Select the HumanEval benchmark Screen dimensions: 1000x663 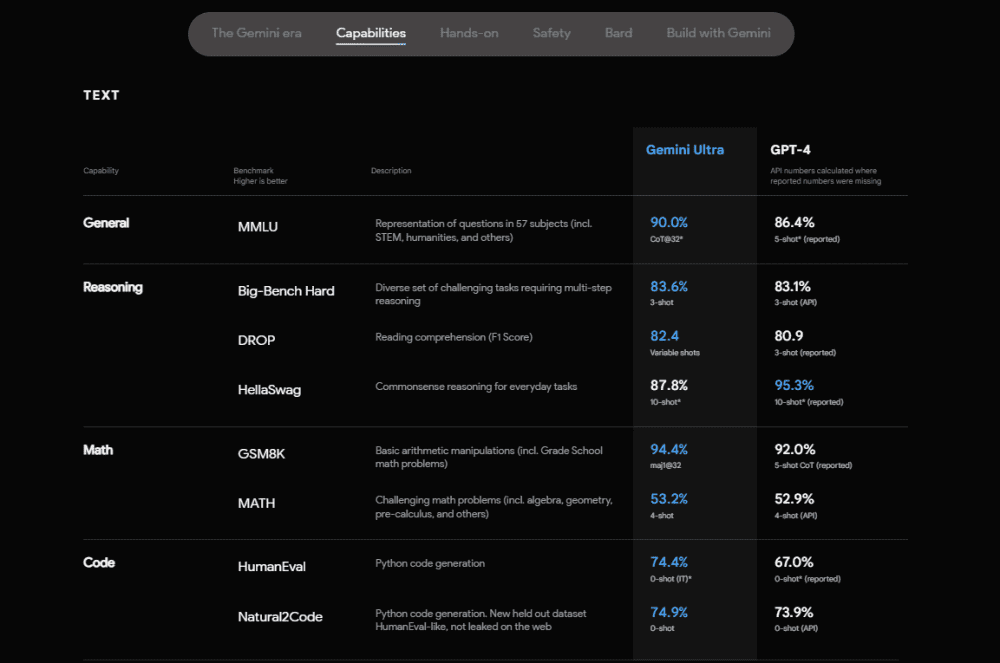pyautogui.click(x=271, y=566)
